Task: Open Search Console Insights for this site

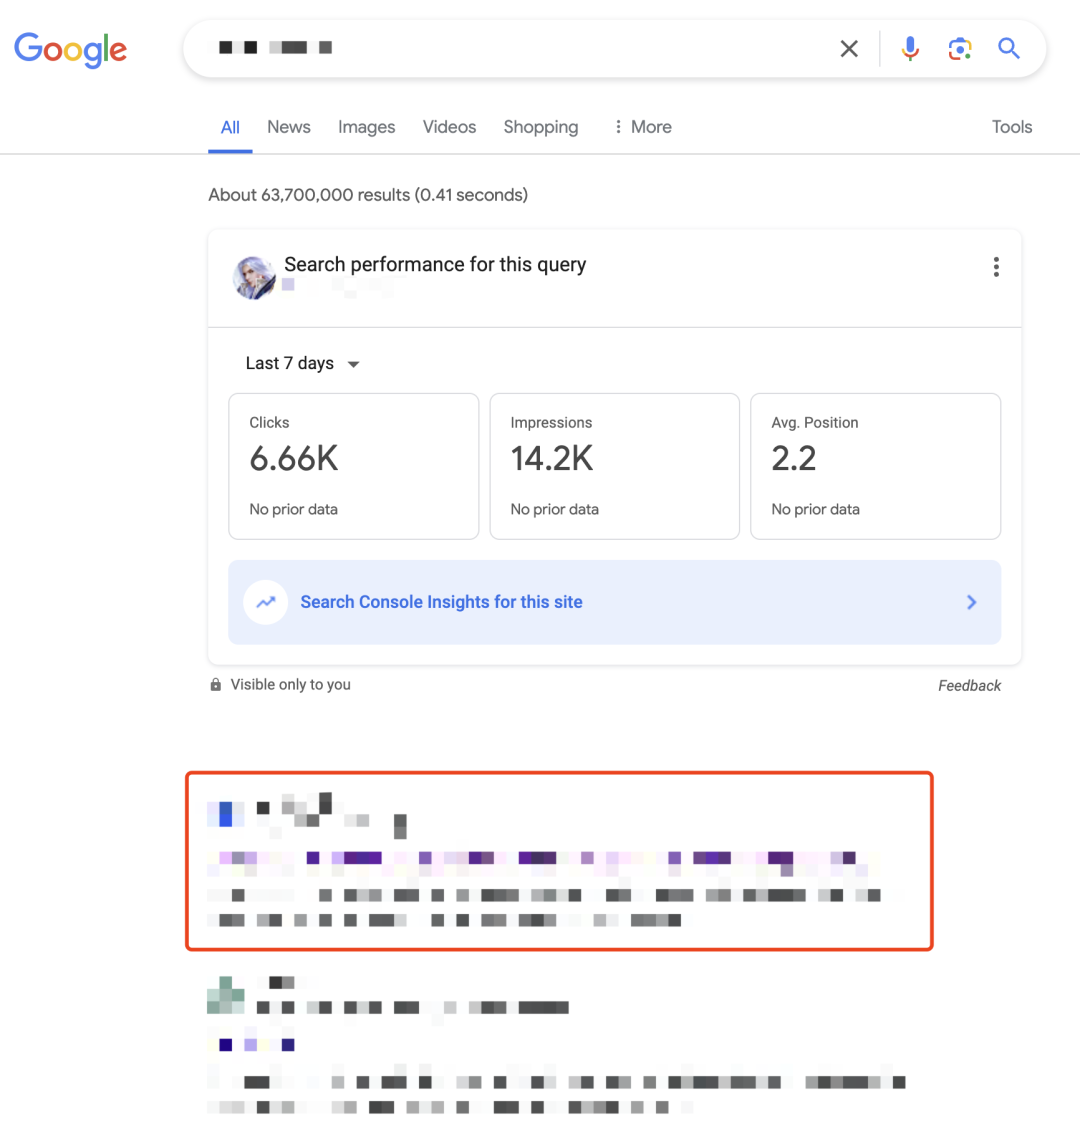Action: [x=441, y=601]
